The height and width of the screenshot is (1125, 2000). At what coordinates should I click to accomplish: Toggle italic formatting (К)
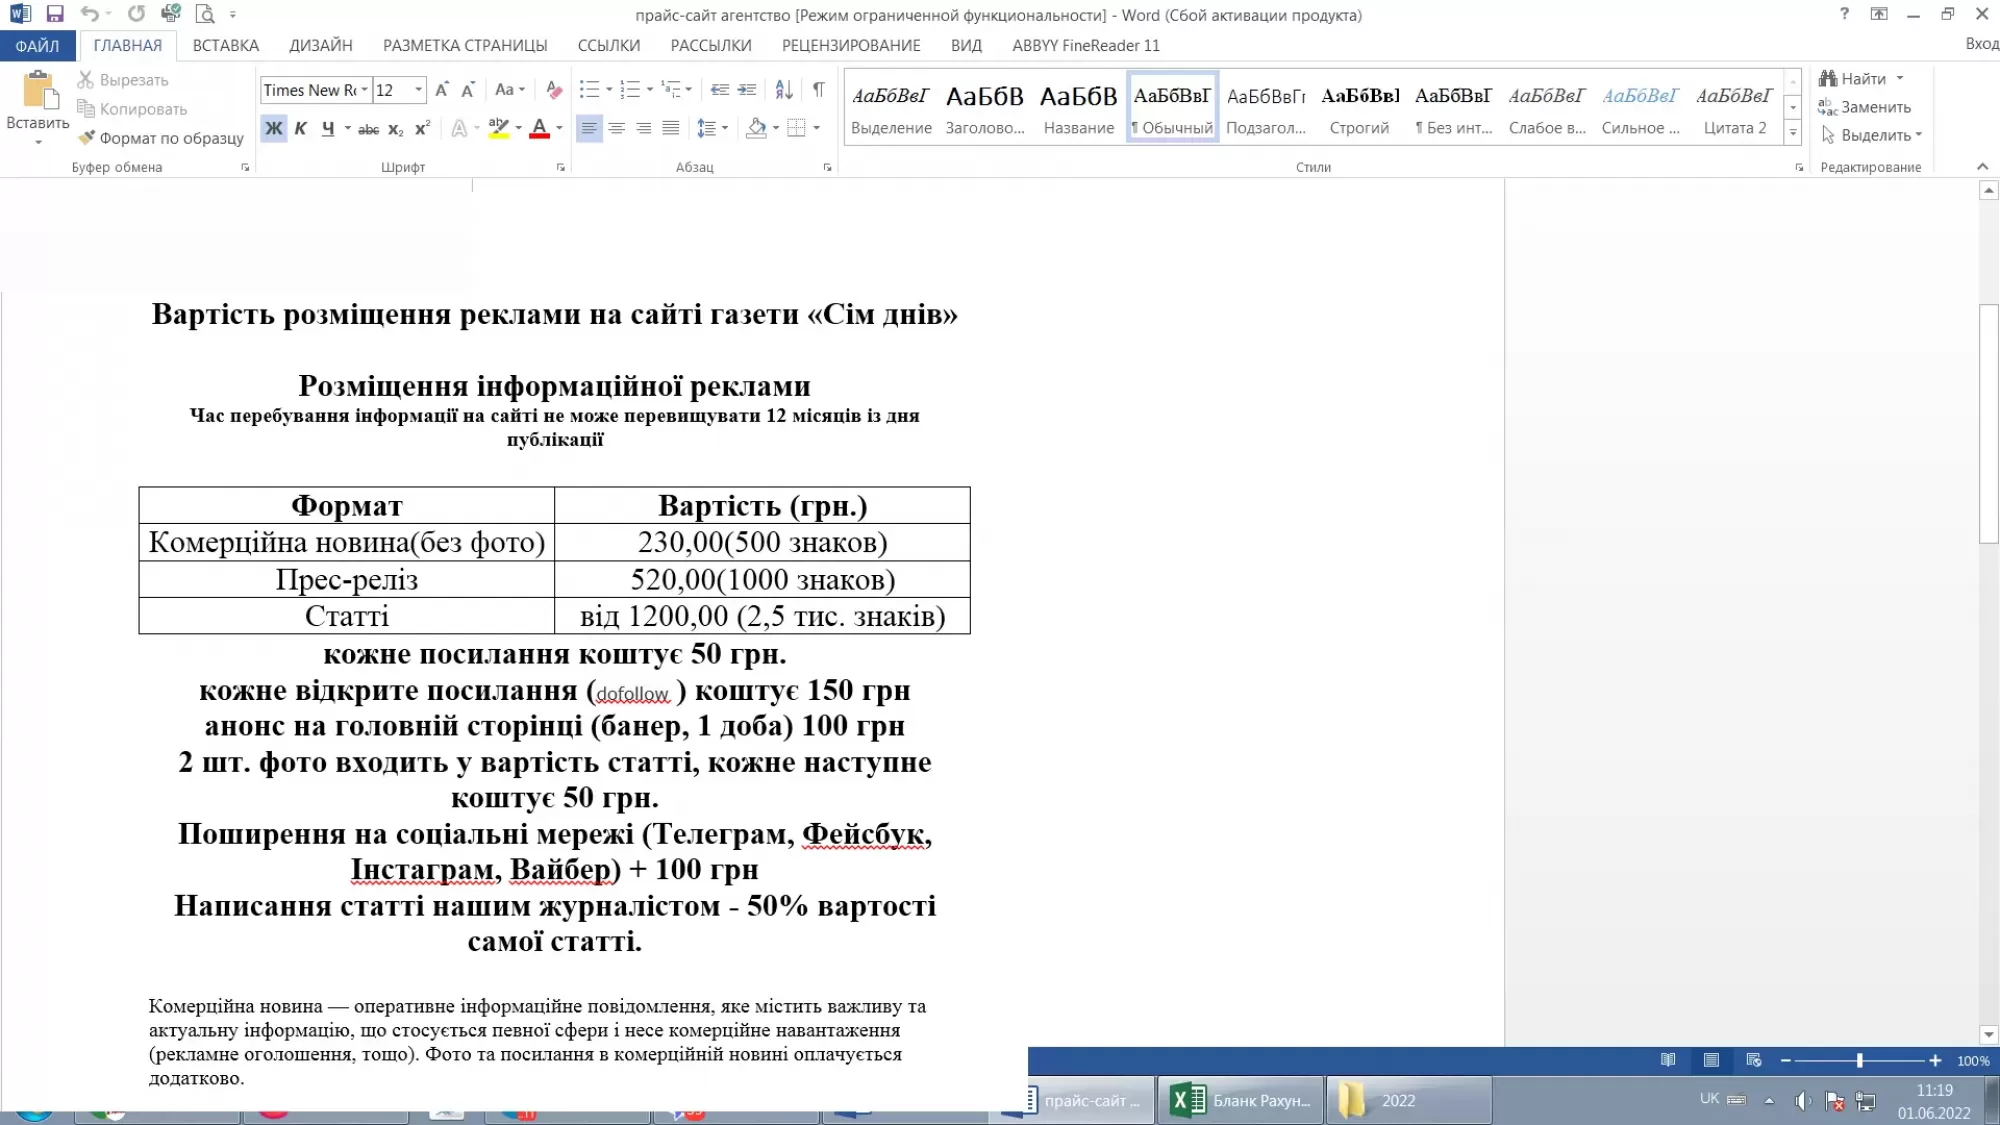[x=300, y=128]
